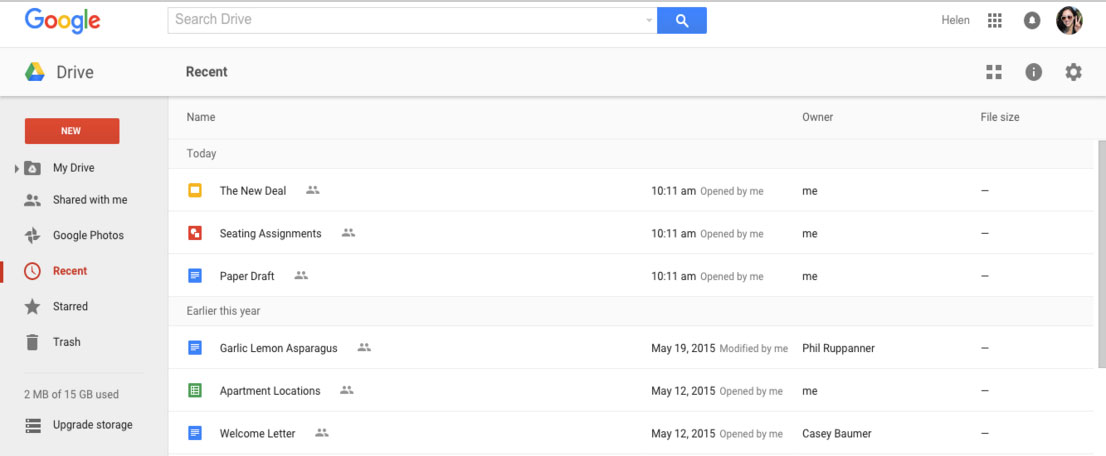This screenshot has width=1106, height=456.
Task: Open the Drive settings gear
Action: pyautogui.click(x=1073, y=72)
